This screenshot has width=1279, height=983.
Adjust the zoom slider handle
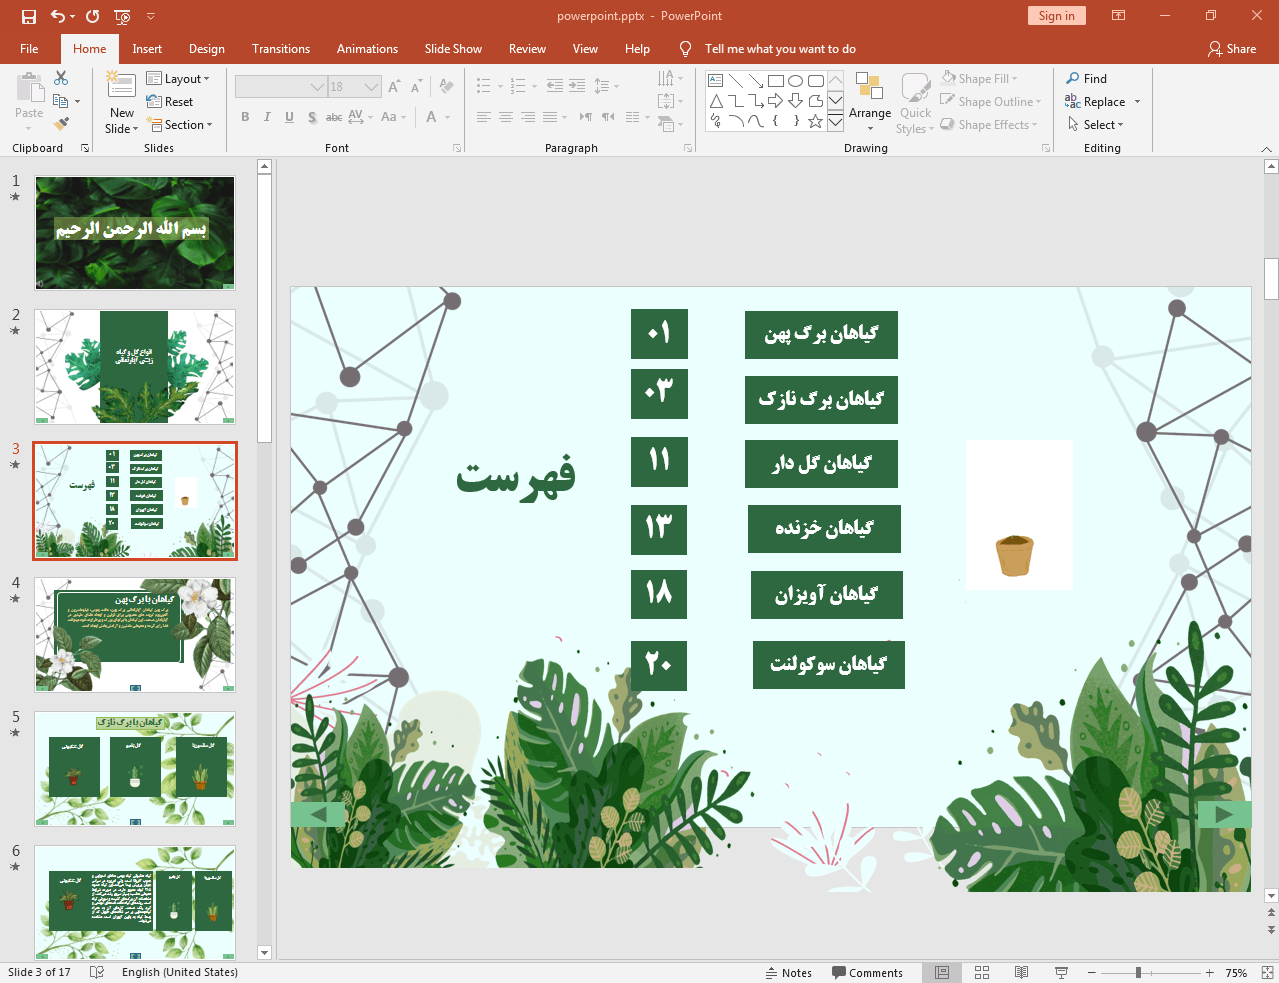coord(1138,972)
